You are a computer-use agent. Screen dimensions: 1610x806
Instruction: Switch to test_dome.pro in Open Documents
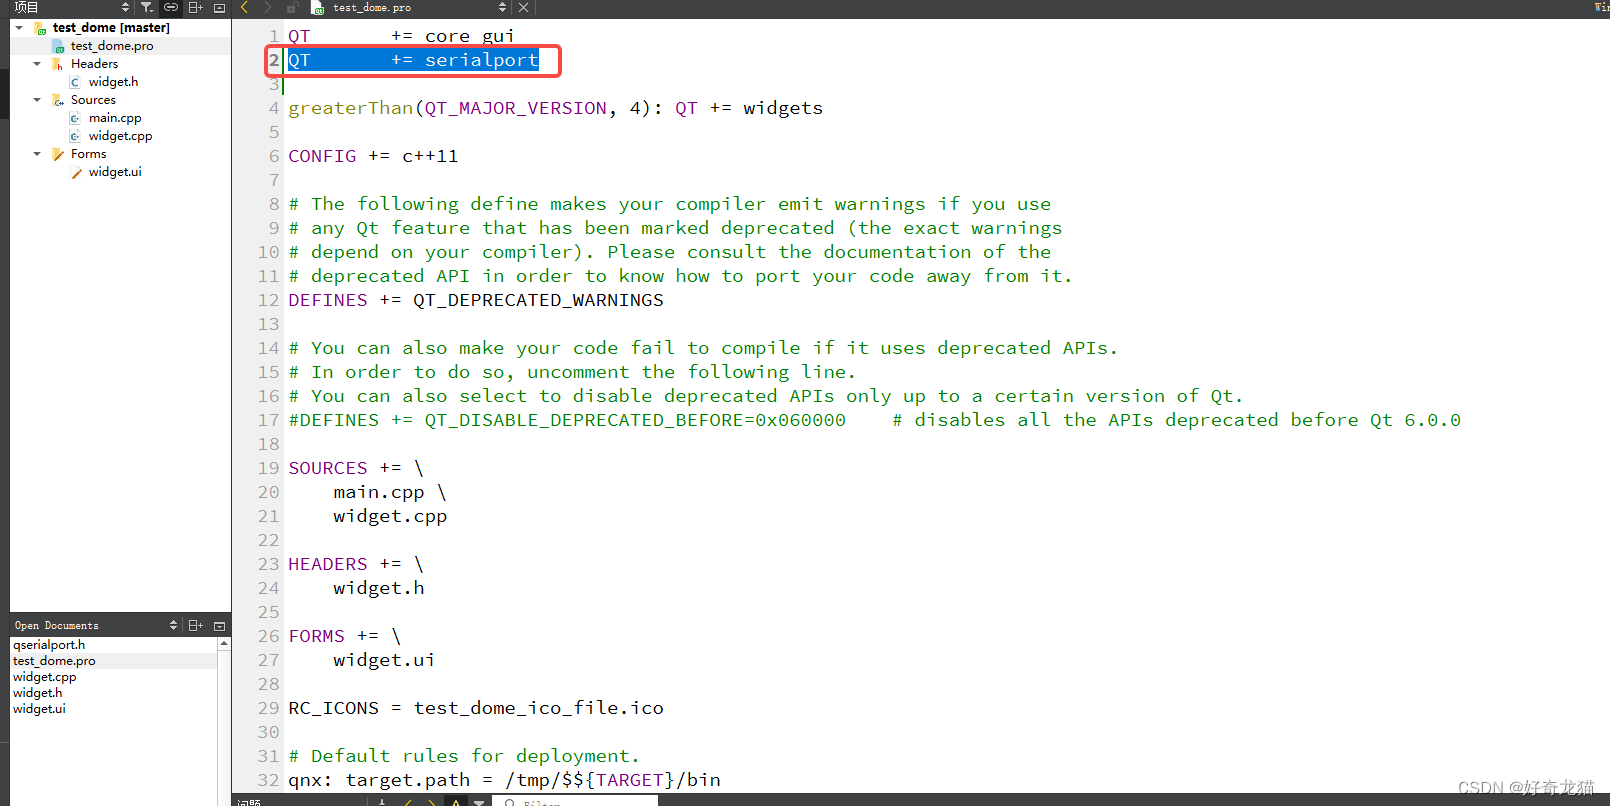54,661
